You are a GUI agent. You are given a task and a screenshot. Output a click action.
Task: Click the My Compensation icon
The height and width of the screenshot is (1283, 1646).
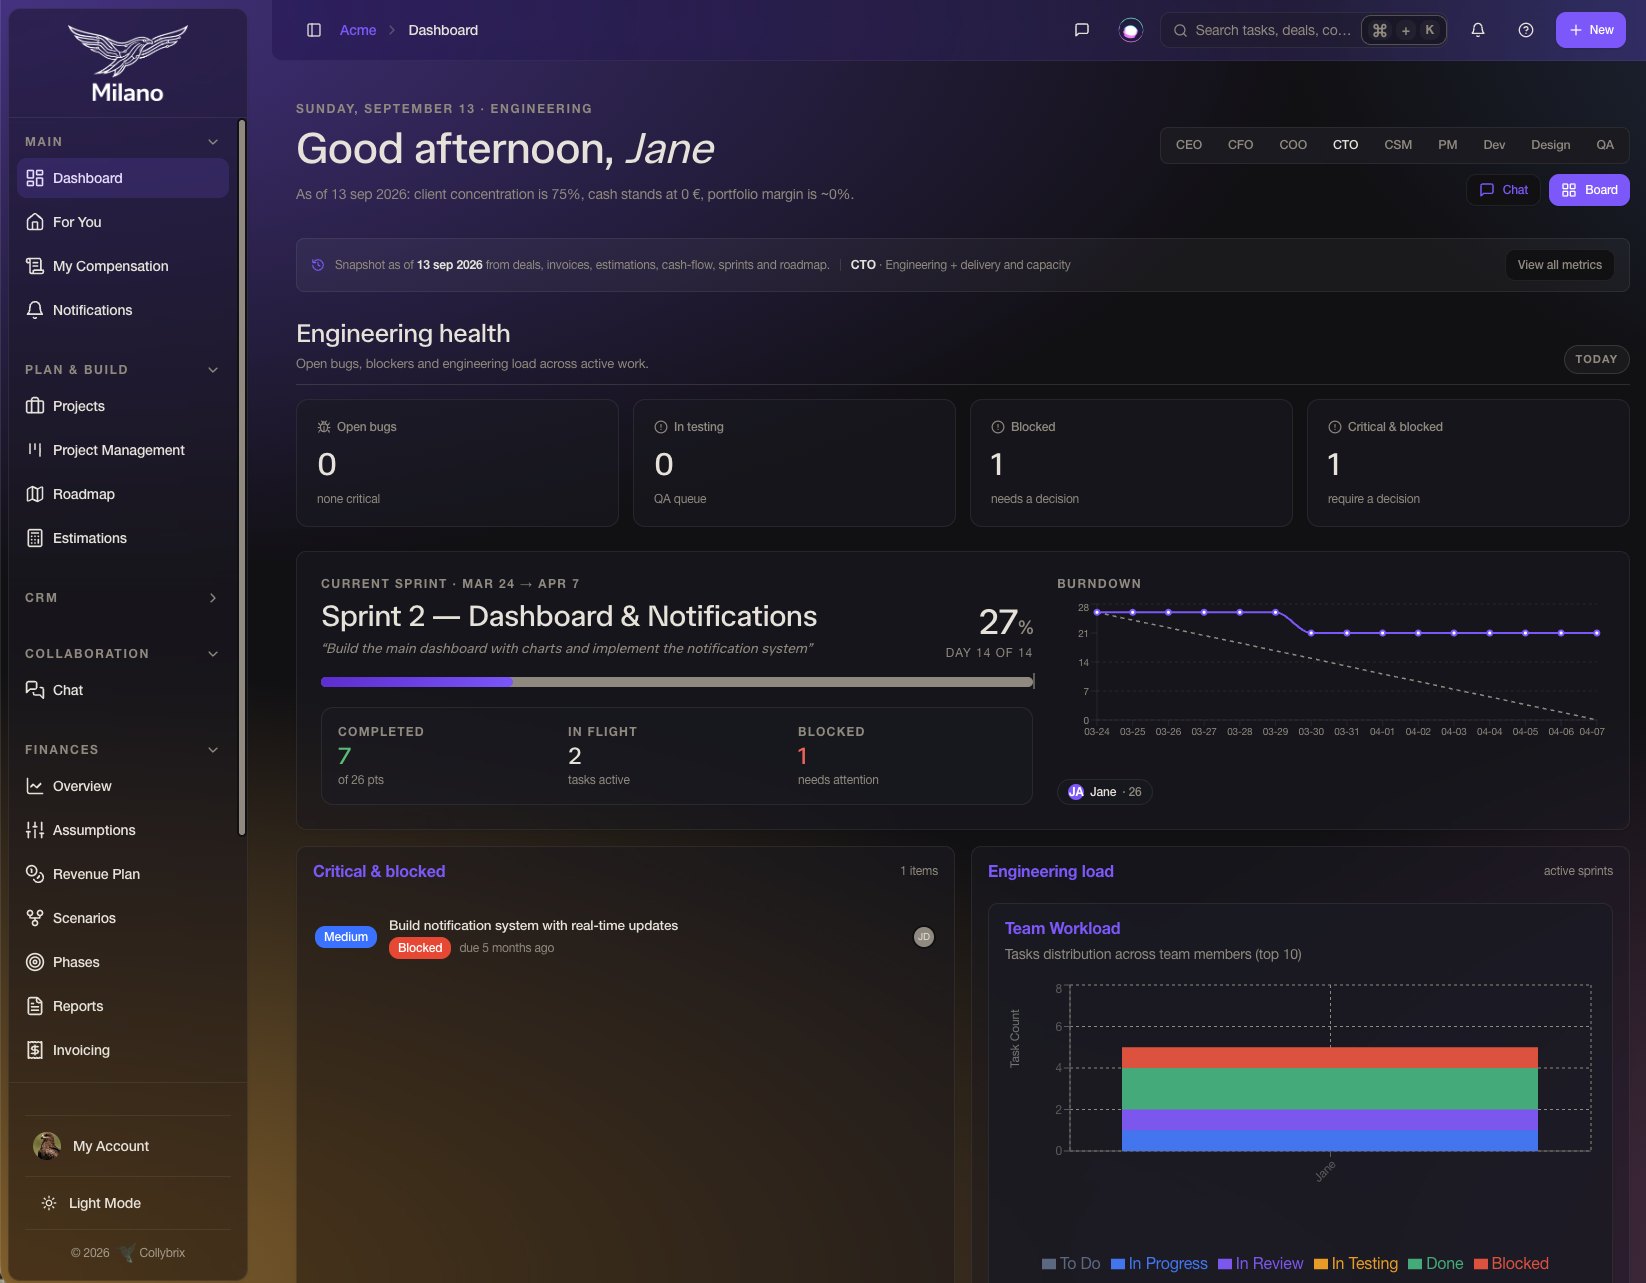[x=35, y=266]
